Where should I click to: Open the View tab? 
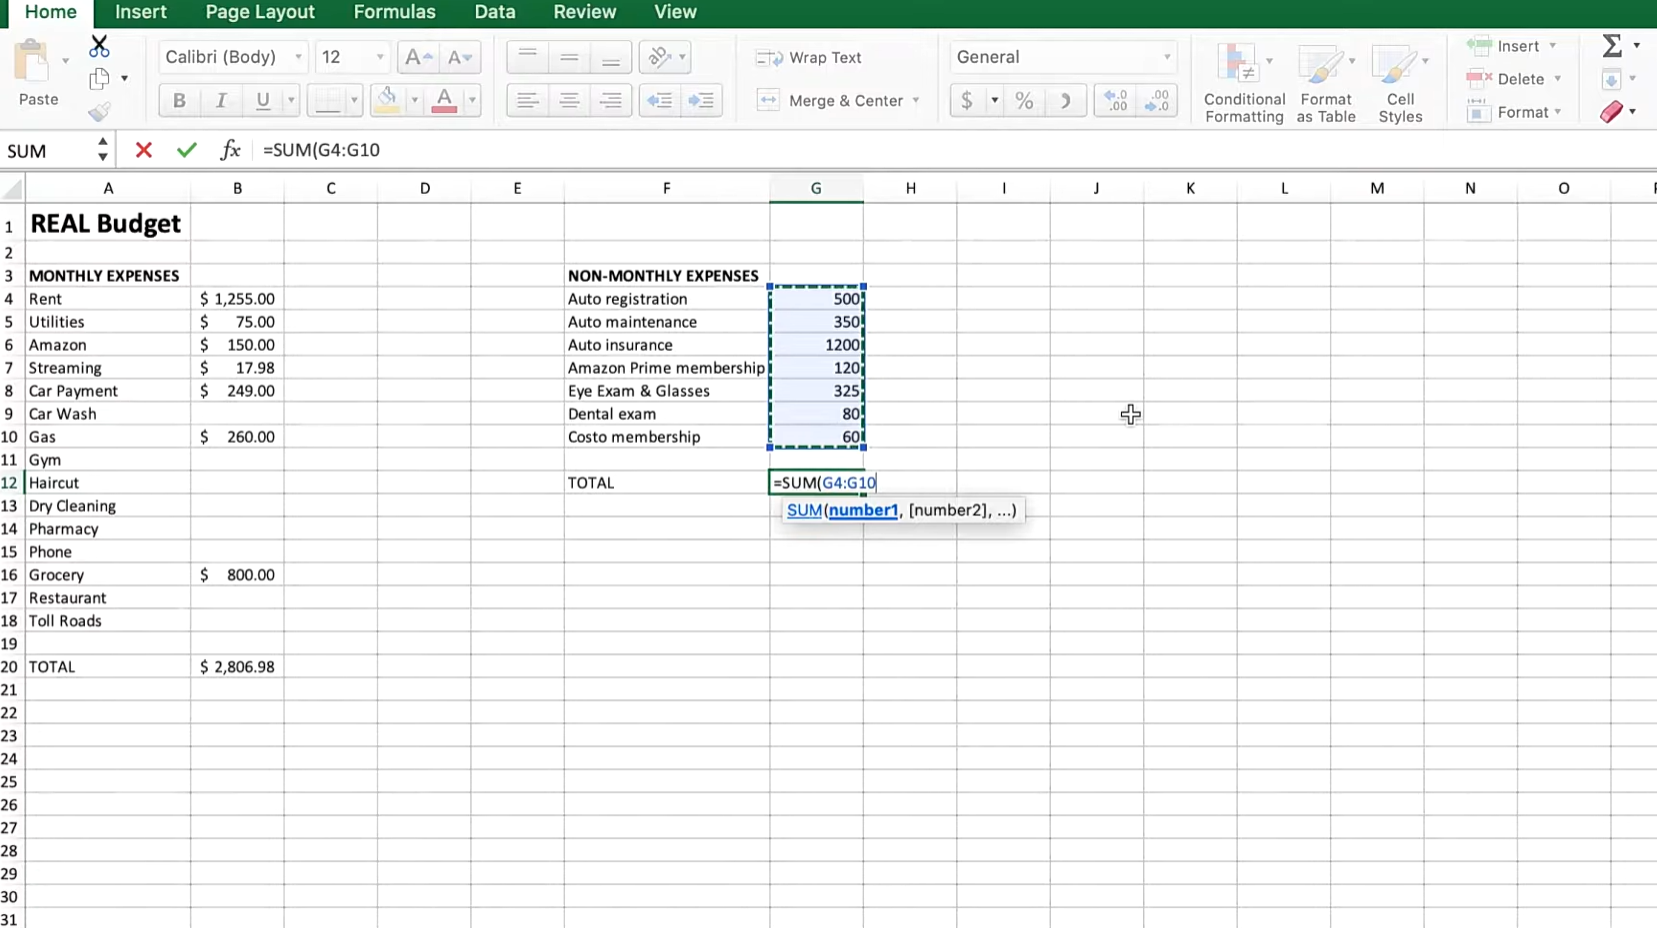pos(675,12)
